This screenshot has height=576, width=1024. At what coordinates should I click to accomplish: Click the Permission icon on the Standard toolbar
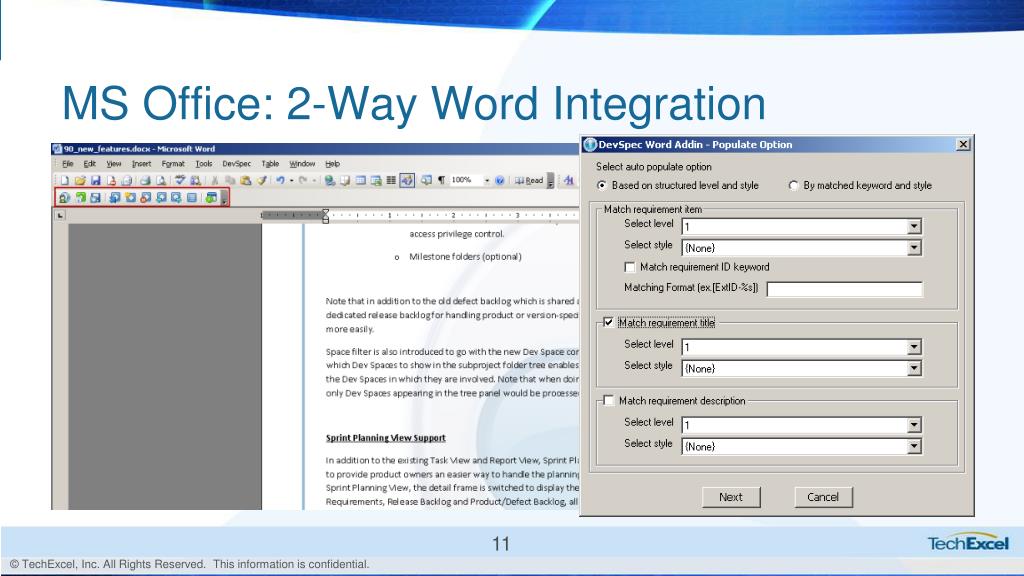[111, 180]
